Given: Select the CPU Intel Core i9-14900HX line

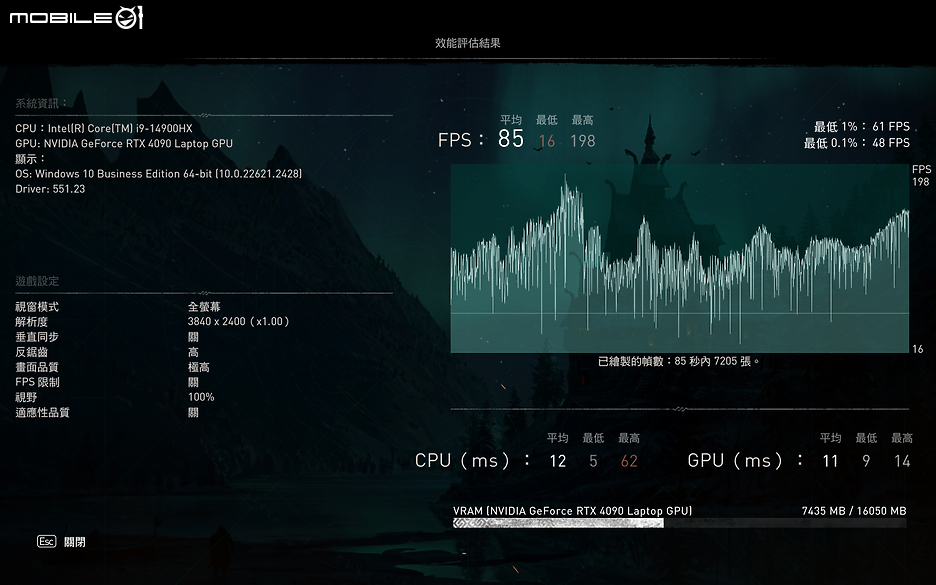Looking at the screenshot, I should [x=104, y=128].
